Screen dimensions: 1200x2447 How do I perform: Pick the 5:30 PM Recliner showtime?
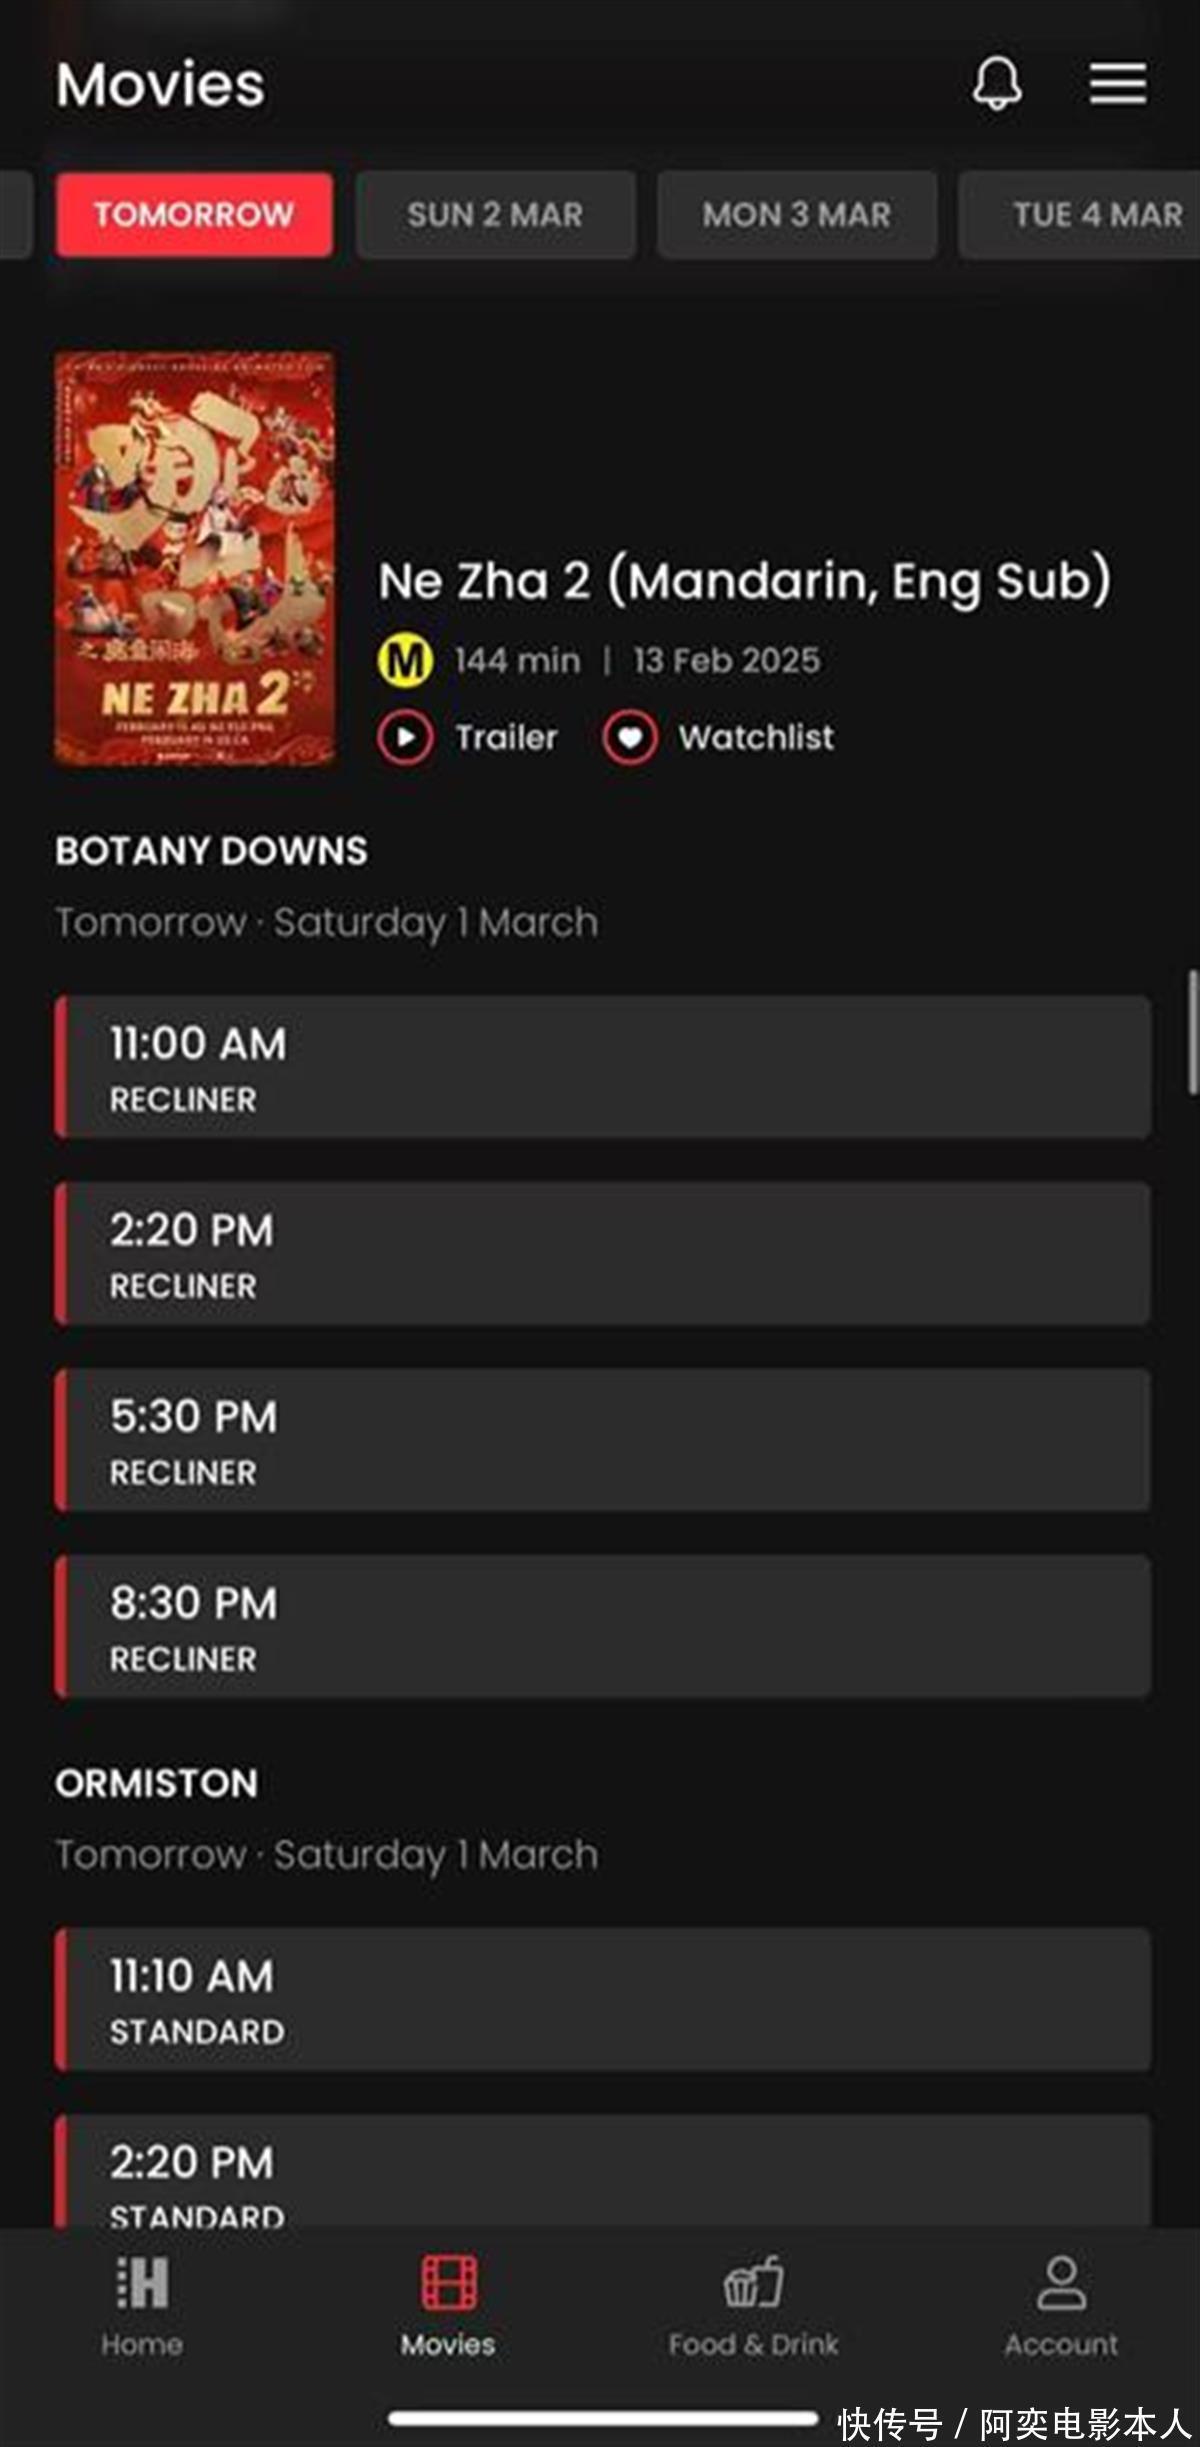pos(602,1440)
